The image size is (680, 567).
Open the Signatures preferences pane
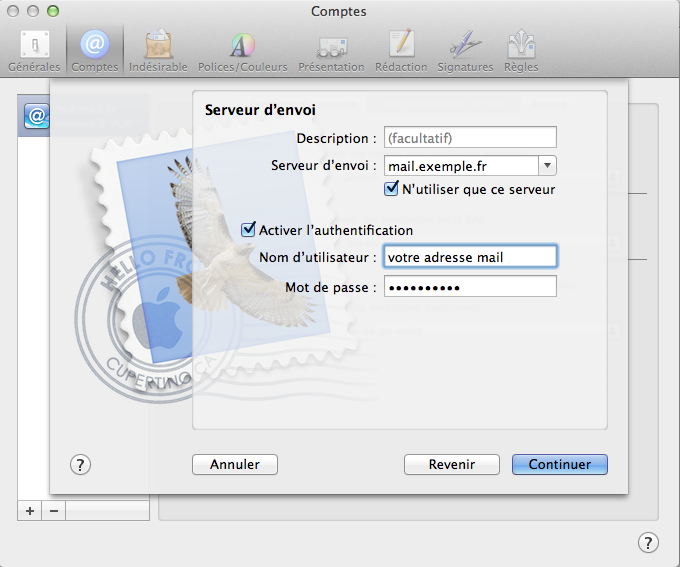pyautogui.click(x=465, y=51)
